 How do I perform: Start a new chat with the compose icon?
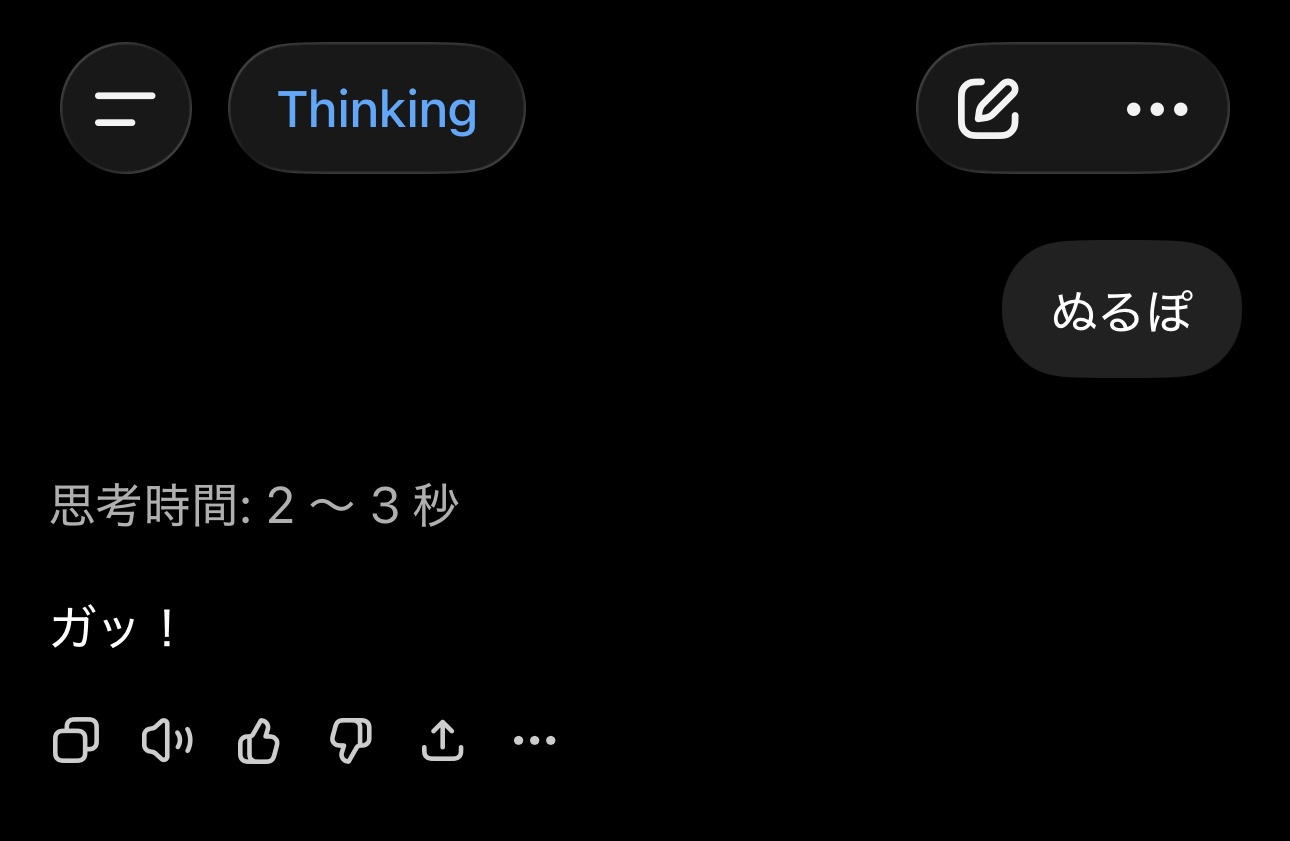(988, 108)
